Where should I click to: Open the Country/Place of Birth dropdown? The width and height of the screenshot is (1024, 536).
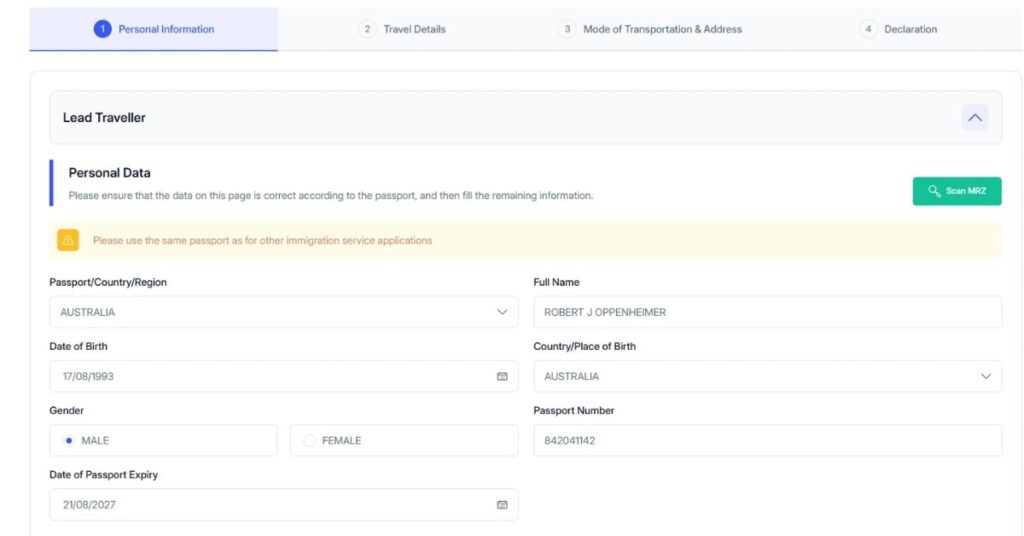(x=767, y=376)
